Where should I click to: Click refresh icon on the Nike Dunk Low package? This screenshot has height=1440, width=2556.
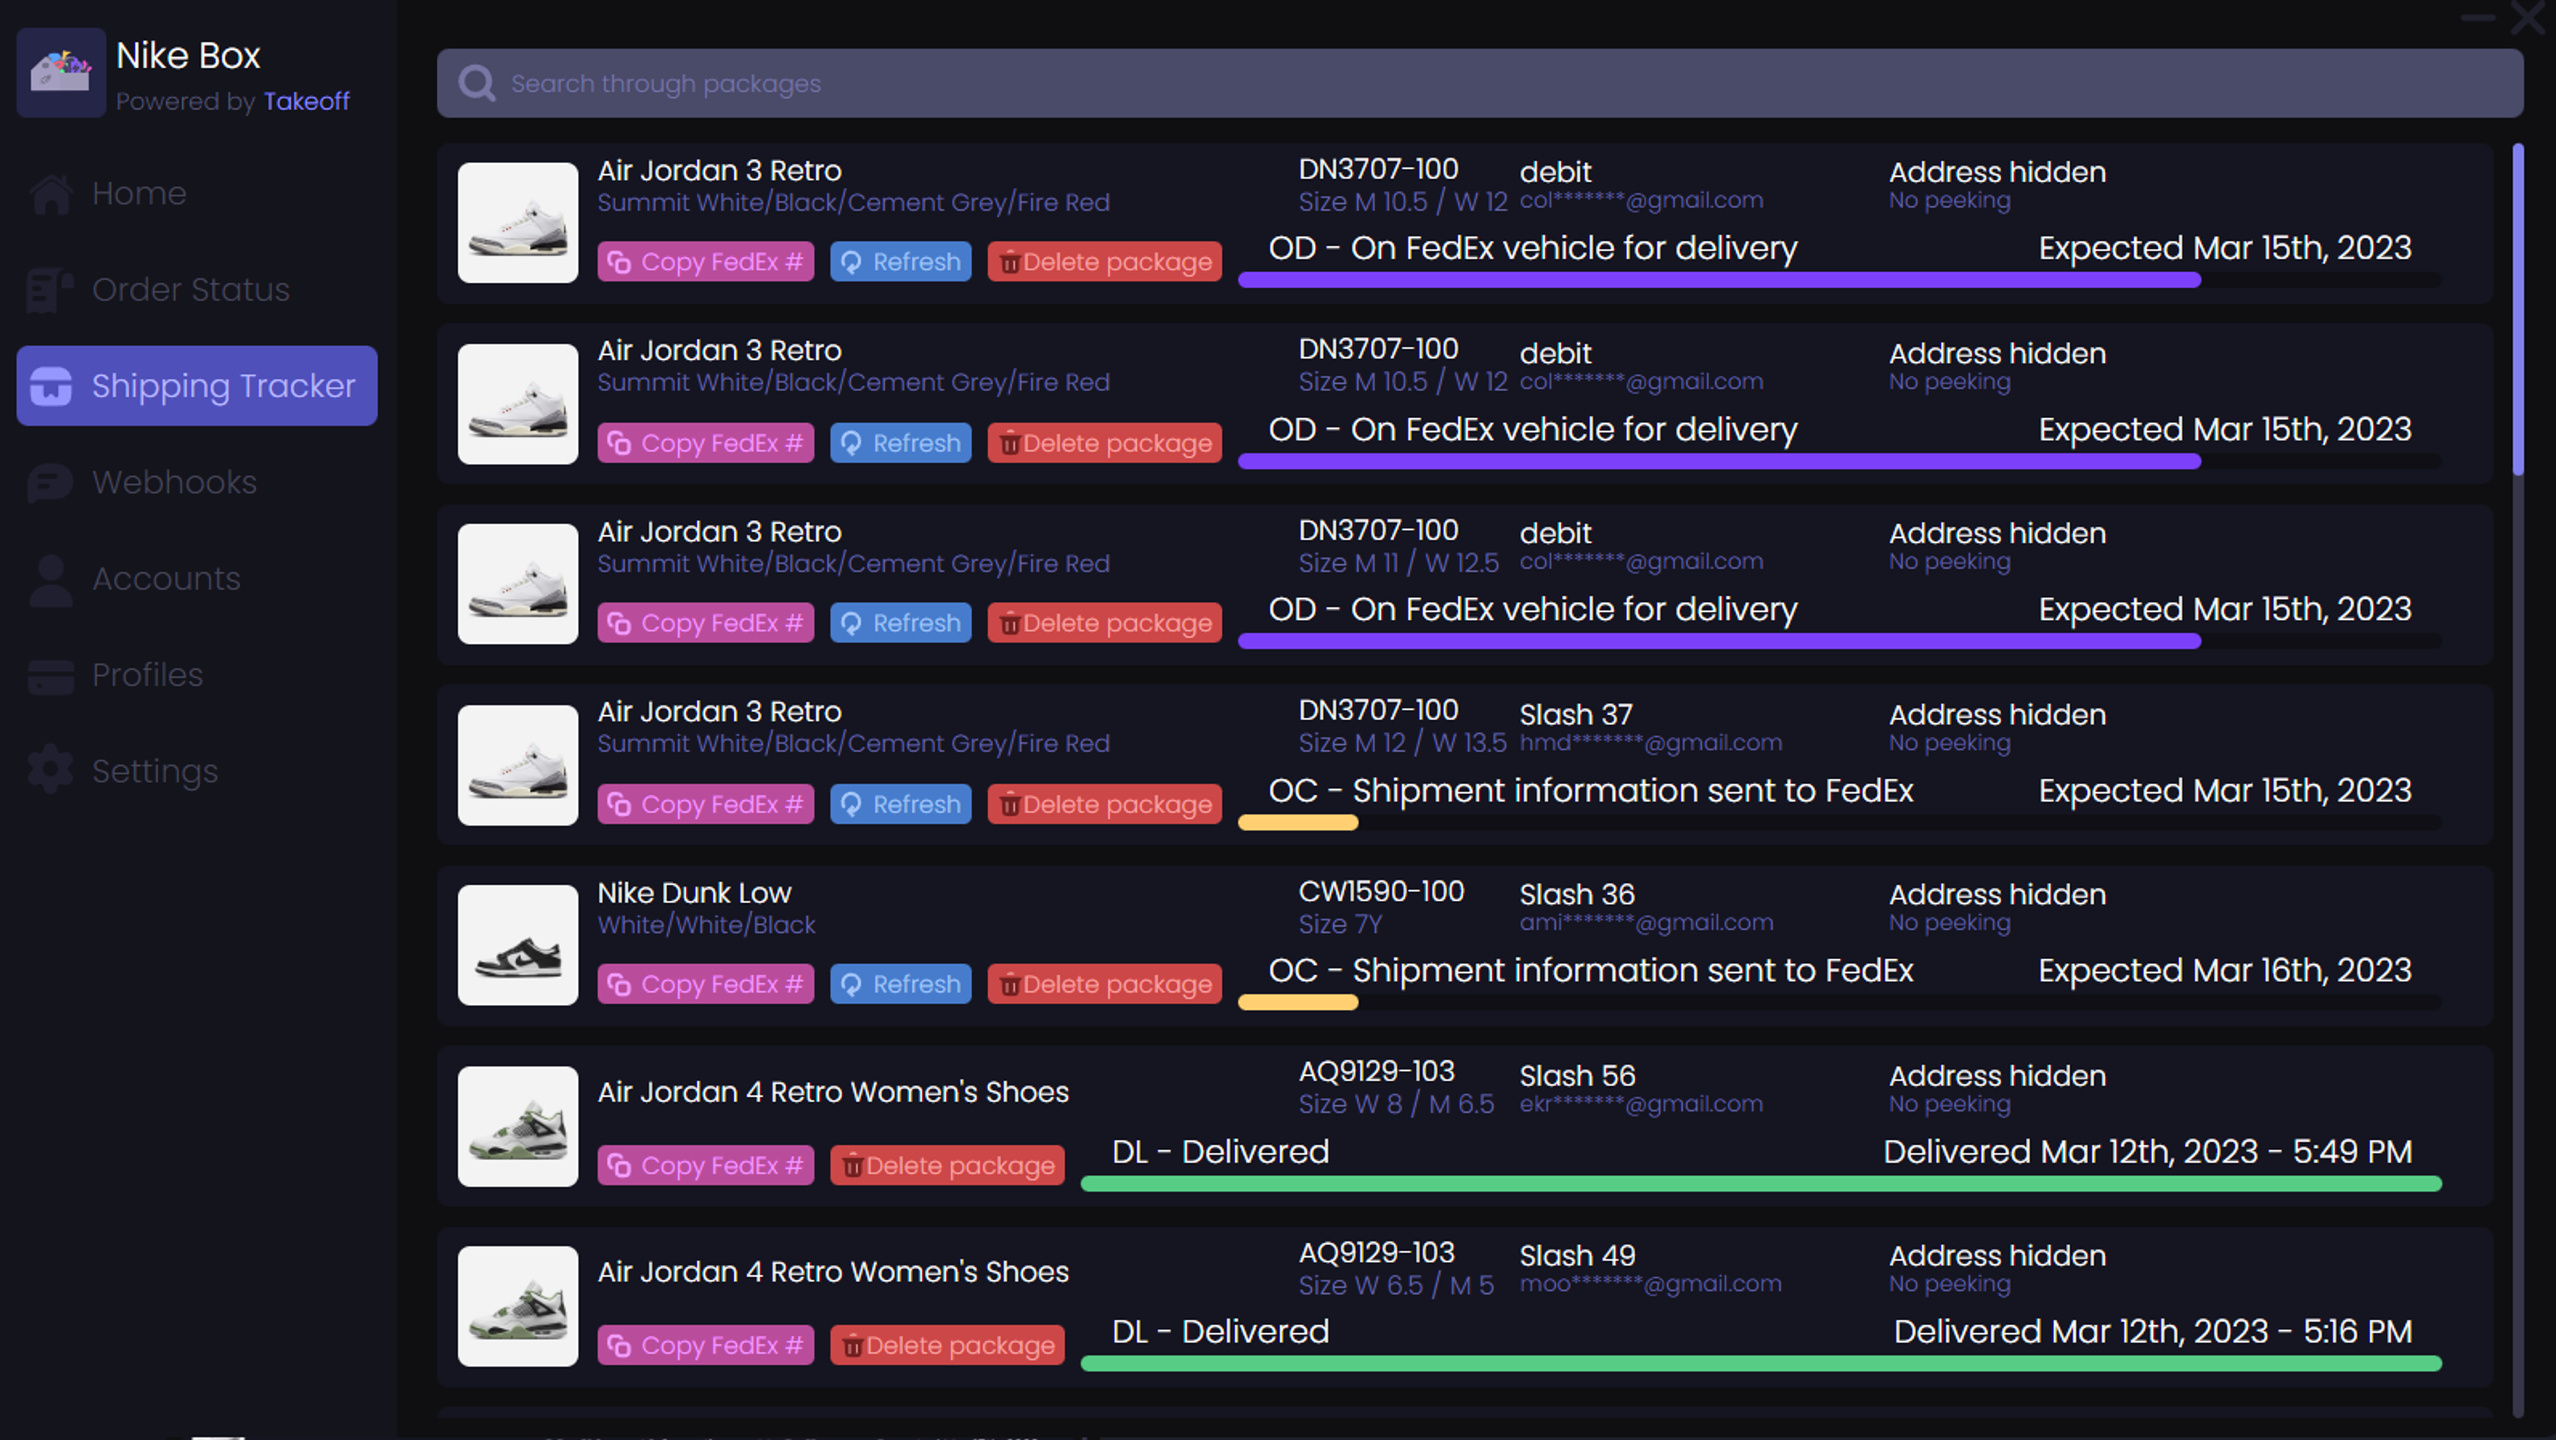(851, 985)
